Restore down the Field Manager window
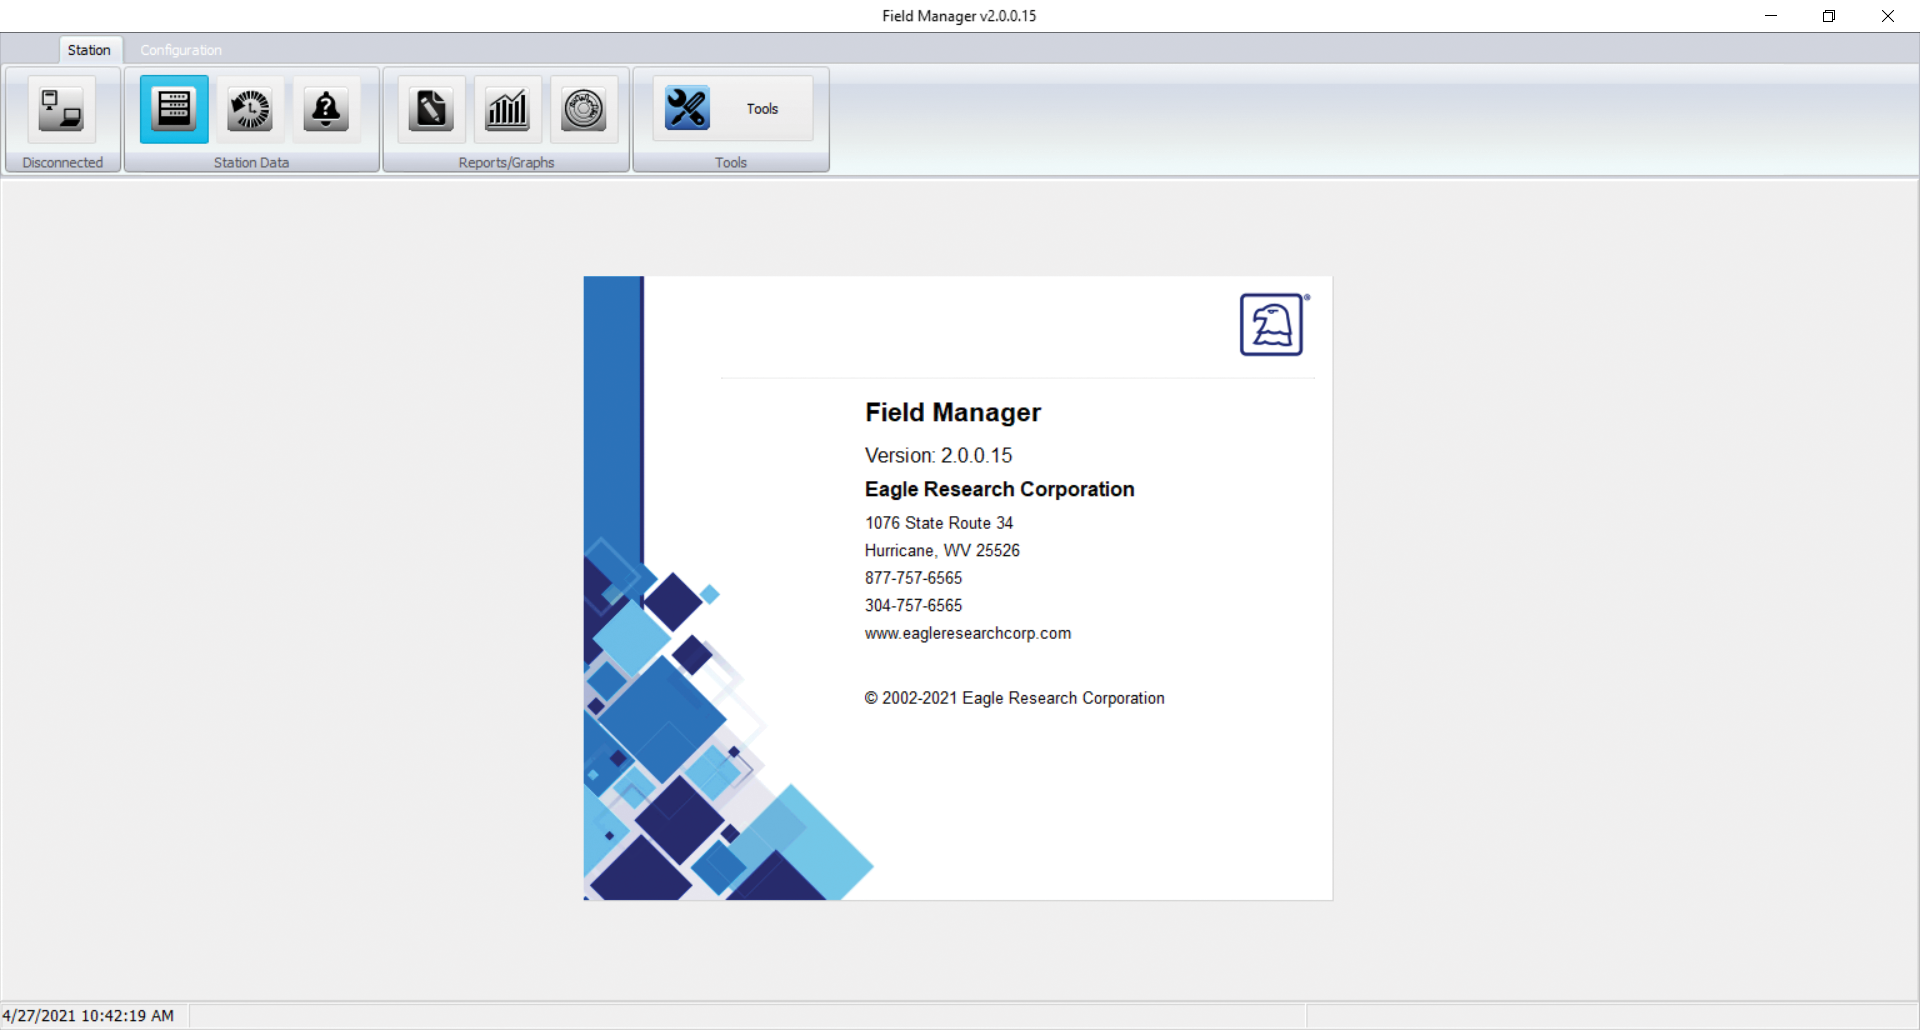The height and width of the screenshot is (1030, 1920). pyautogui.click(x=1829, y=16)
